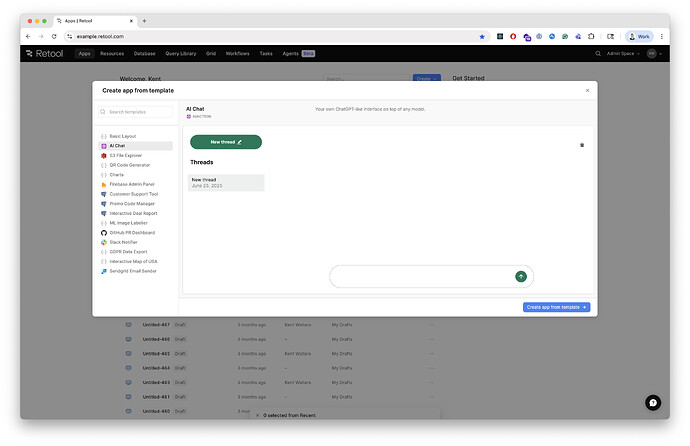Click Untitled-453 in the background app list
The width and height of the screenshot is (690, 446).
click(156, 383)
